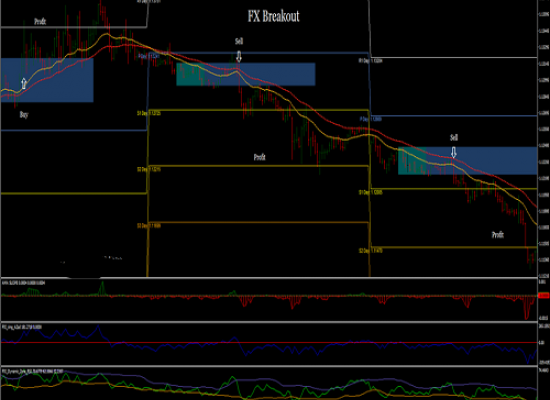Screen dimensions: 550x400
Task: Click the blue RSI indicator label text
Action: tap(22, 327)
